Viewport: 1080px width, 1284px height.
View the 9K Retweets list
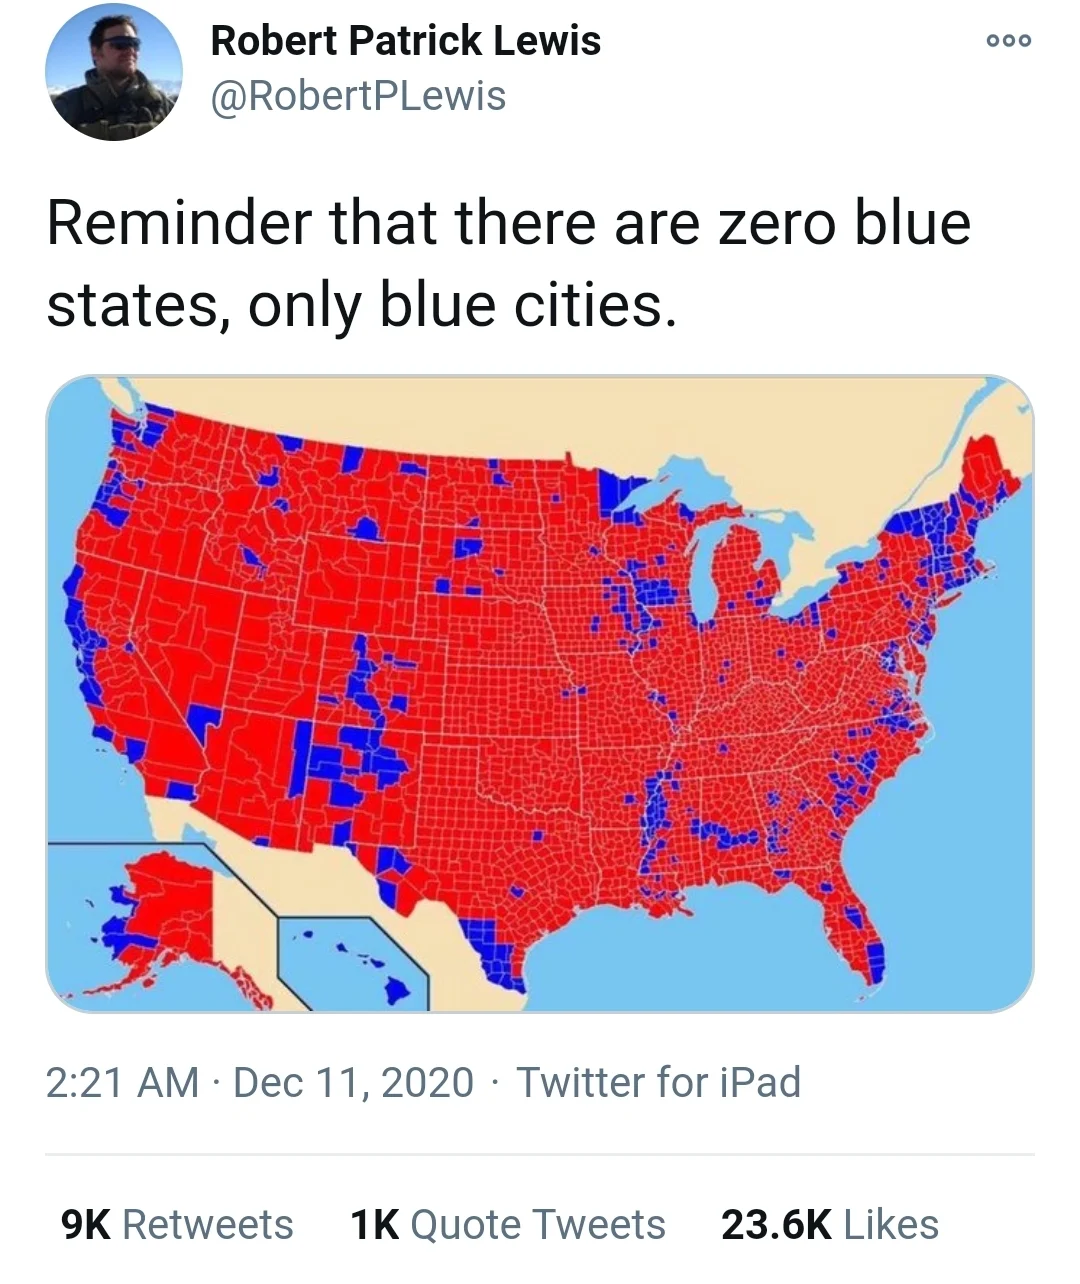pos(177,1224)
